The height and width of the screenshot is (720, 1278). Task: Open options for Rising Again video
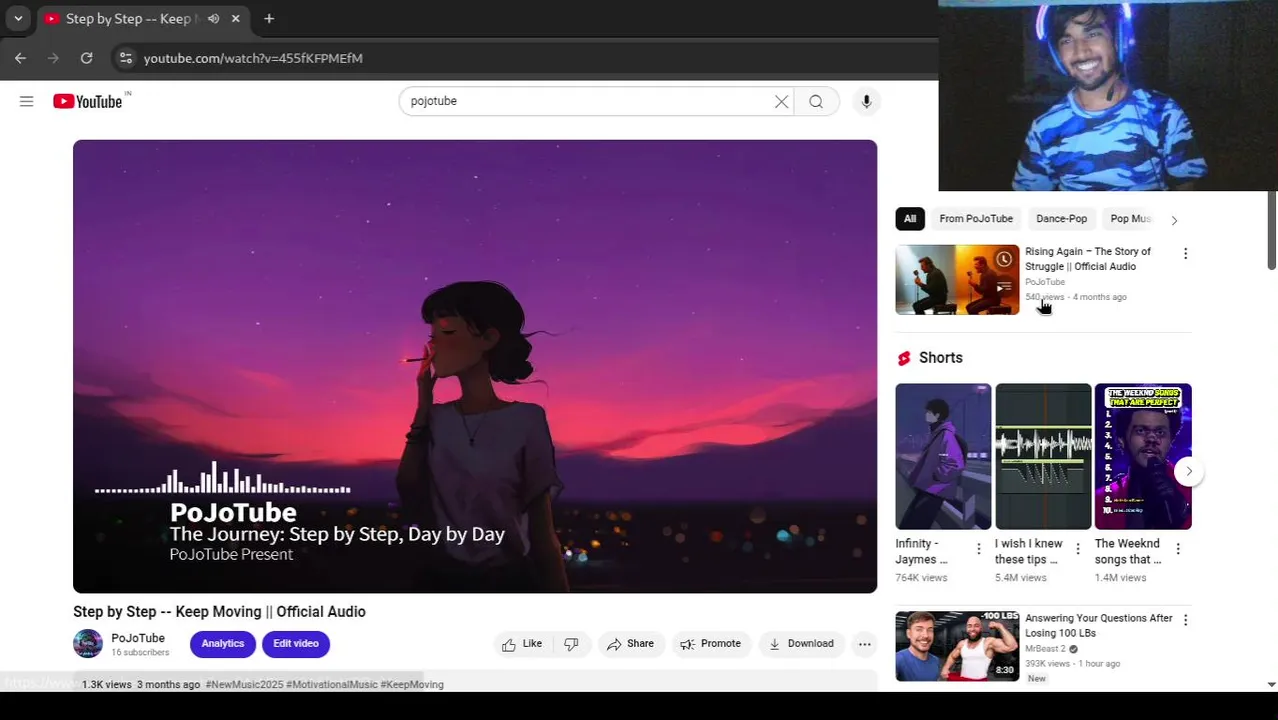point(1186,254)
